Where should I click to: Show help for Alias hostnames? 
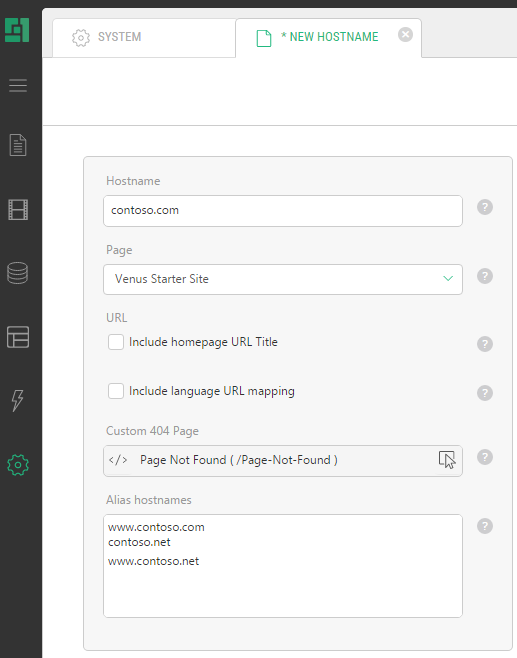tap(485, 526)
